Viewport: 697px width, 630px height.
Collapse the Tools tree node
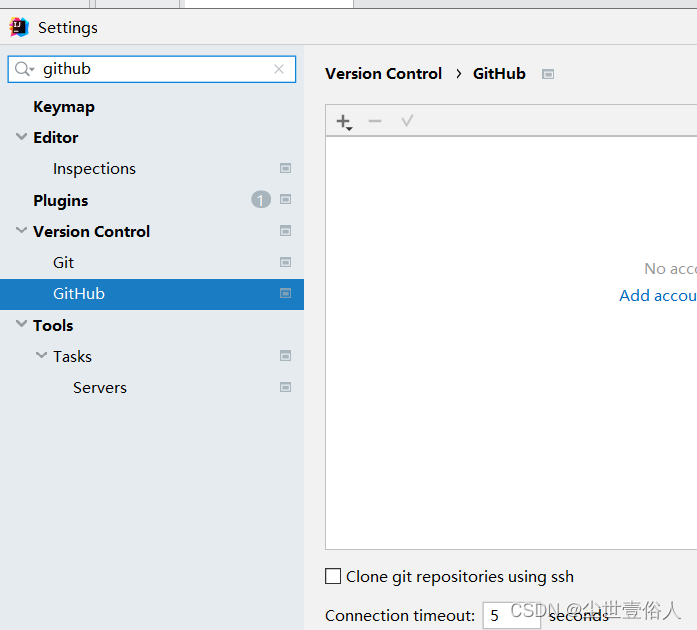tap(21, 324)
